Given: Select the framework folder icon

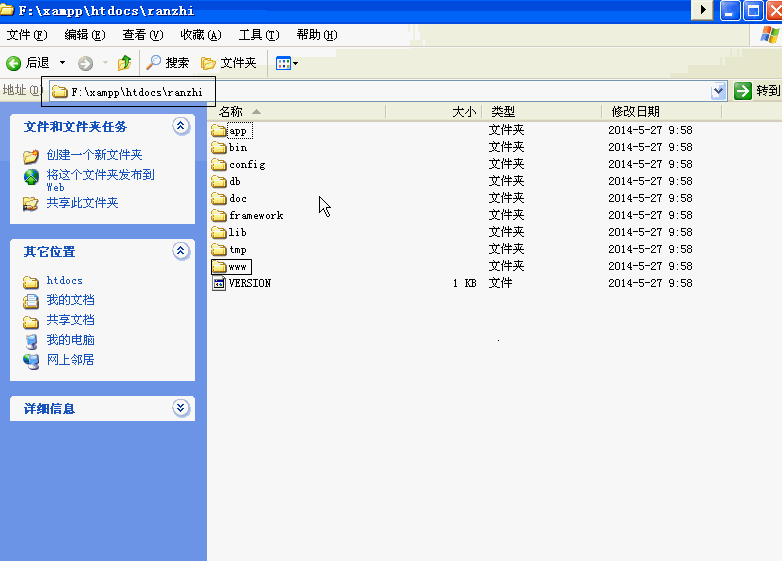Looking at the screenshot, I should pyautogui.click(x=218, y=215).
